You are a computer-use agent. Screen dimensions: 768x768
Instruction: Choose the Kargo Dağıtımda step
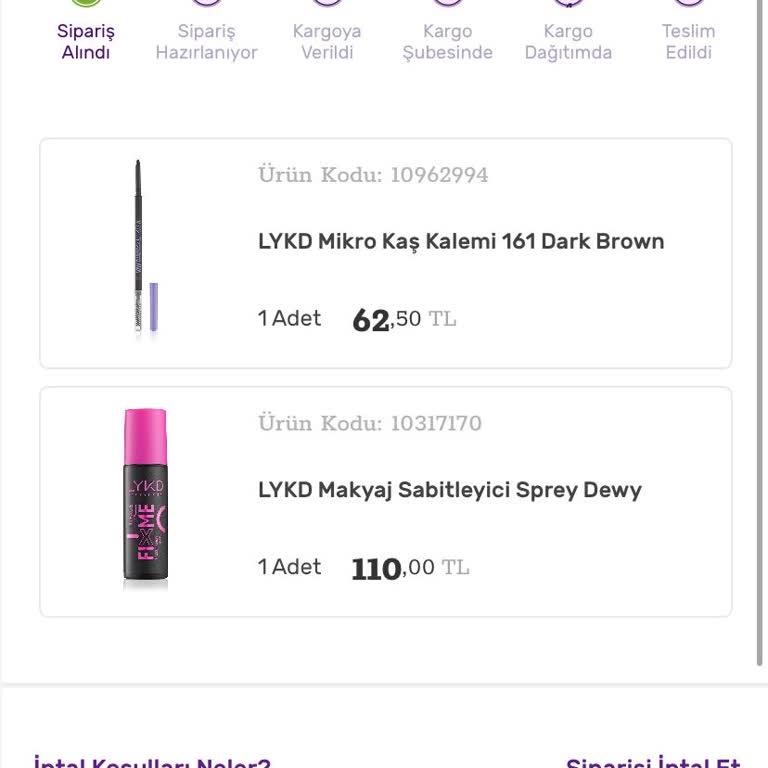coord(568,42)
